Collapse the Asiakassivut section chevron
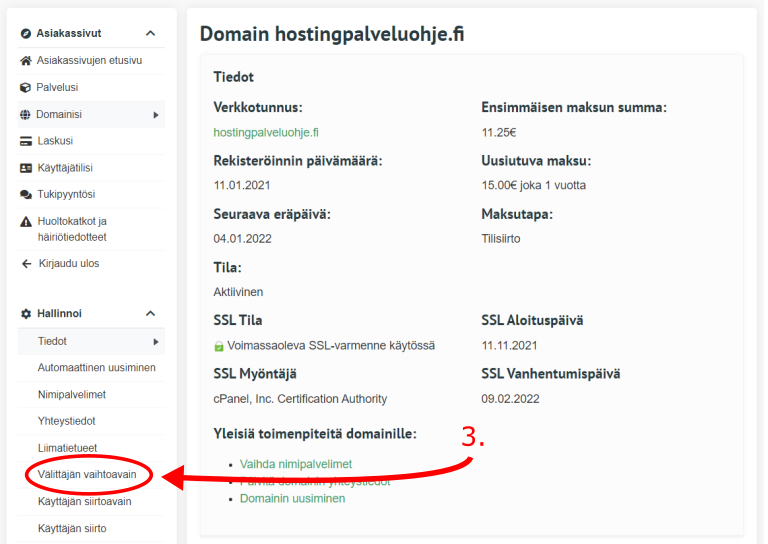This screenshot has height=544, width=768. click(150, 33)
